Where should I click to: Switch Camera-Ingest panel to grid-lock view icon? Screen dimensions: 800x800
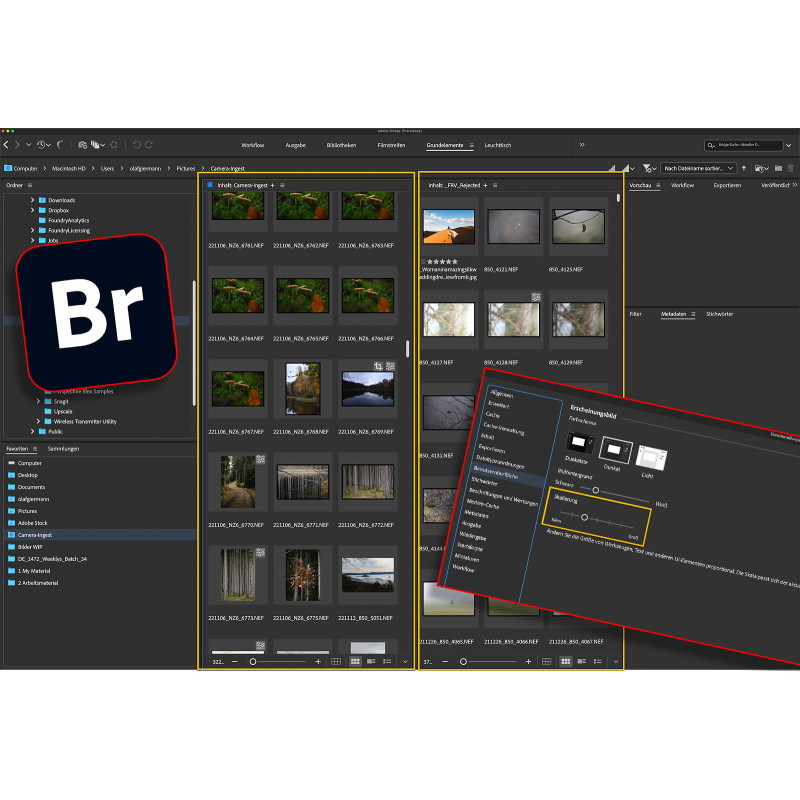336,661
